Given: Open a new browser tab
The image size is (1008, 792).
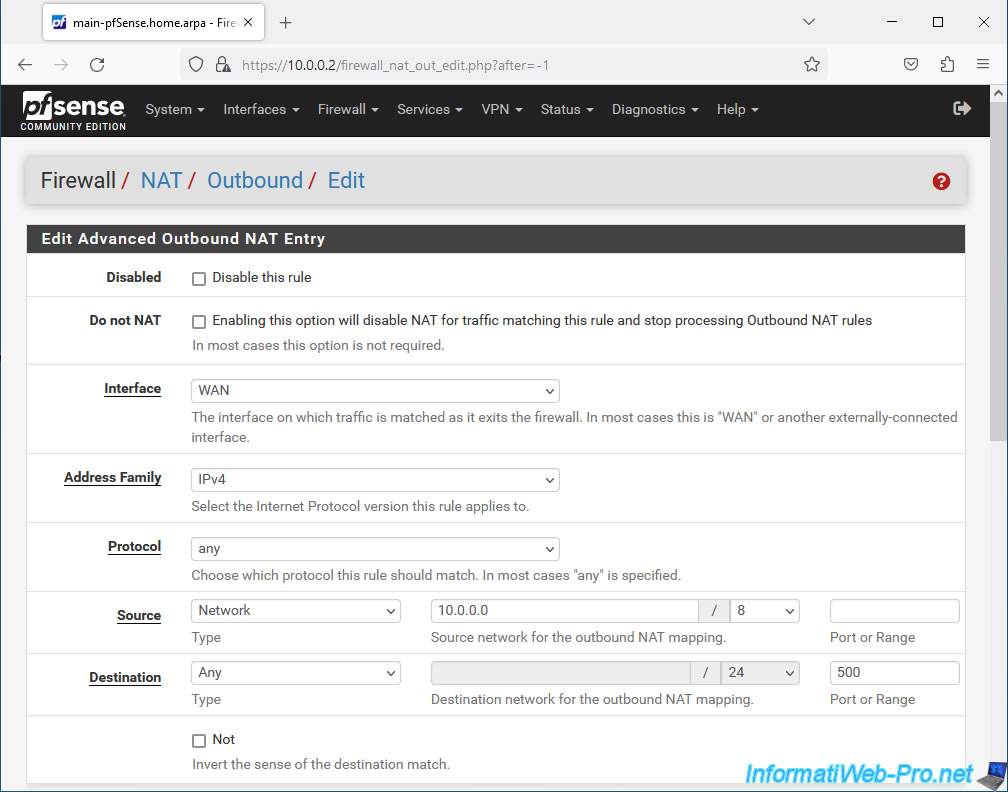Looking at the screenshot, I should pos(286,22).
